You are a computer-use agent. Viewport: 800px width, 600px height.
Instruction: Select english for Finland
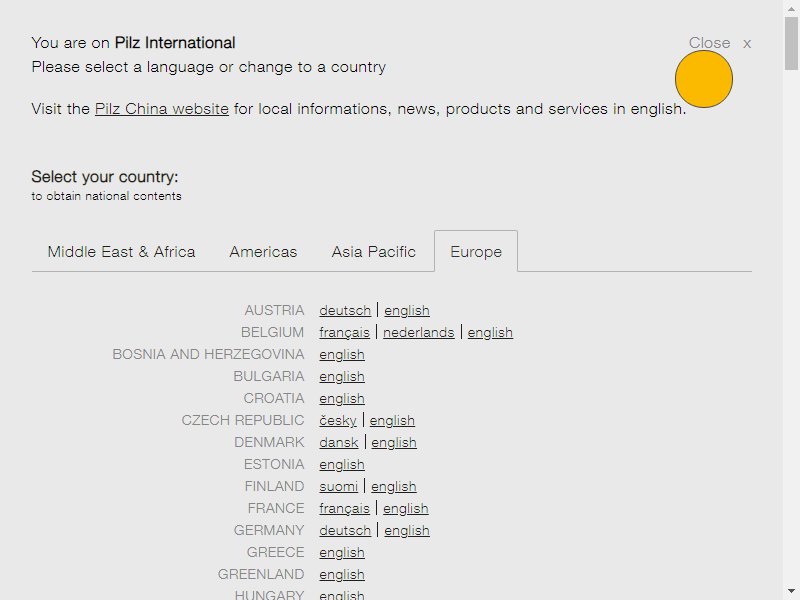pos(393,486)
